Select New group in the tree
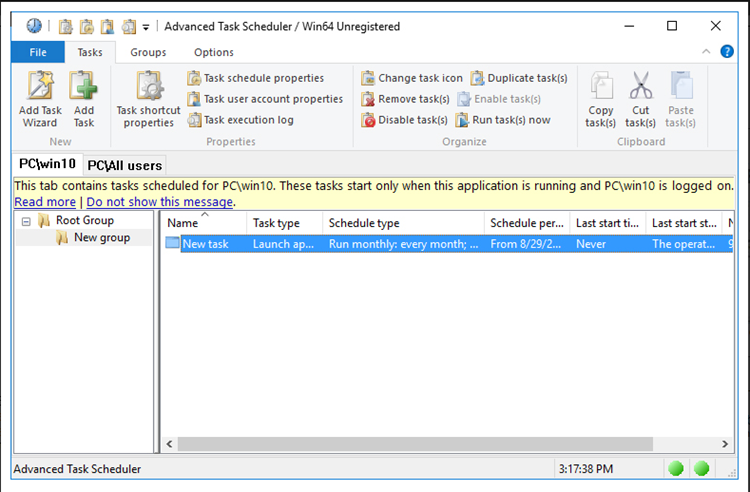This screenshot has width=750, height=492. tap(101, 238)
